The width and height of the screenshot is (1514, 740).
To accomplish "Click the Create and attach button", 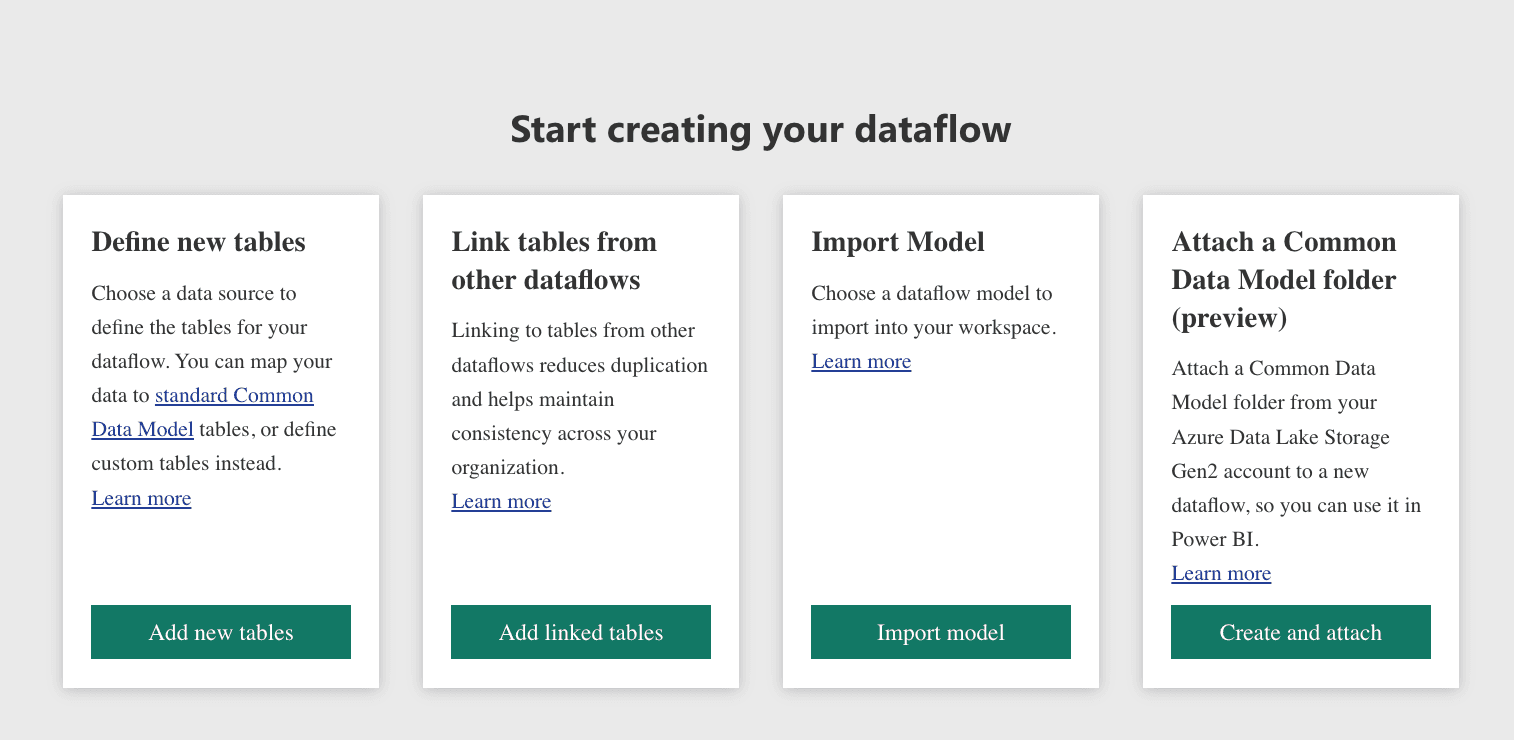I will pos(1301,632).
